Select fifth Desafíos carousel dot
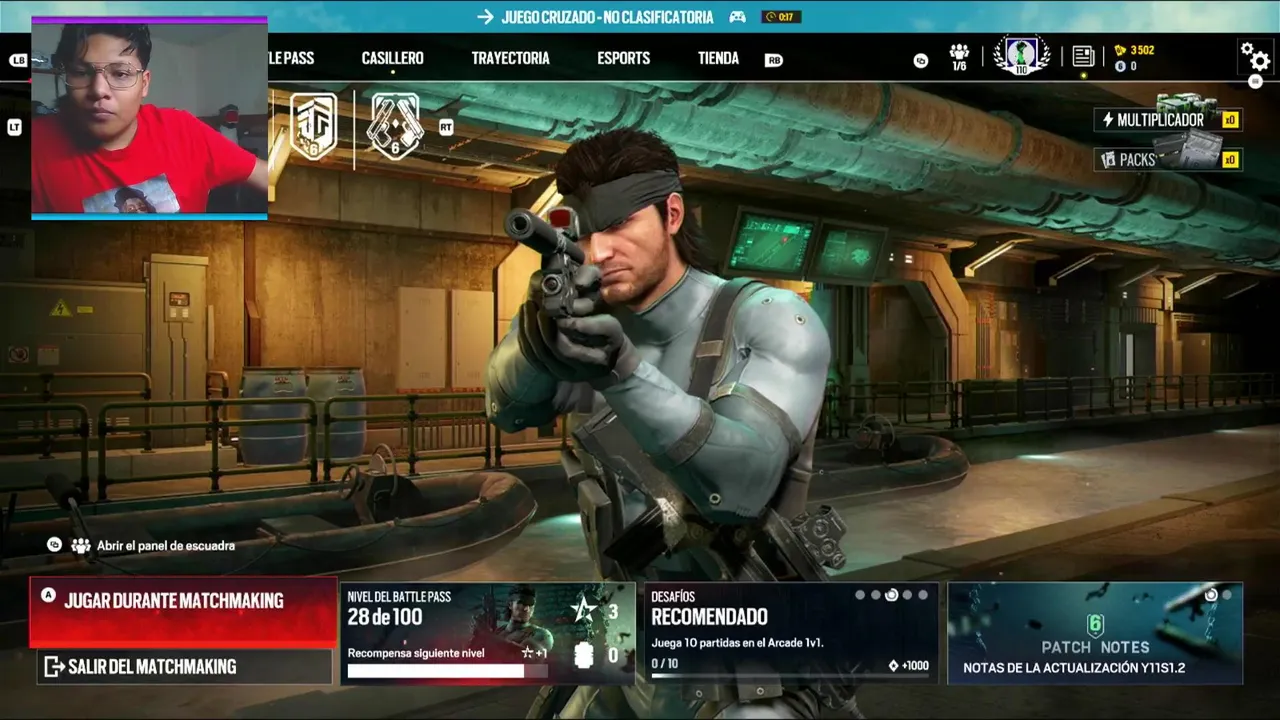Viewport: 1280px width, 720px height. [923, 595]
